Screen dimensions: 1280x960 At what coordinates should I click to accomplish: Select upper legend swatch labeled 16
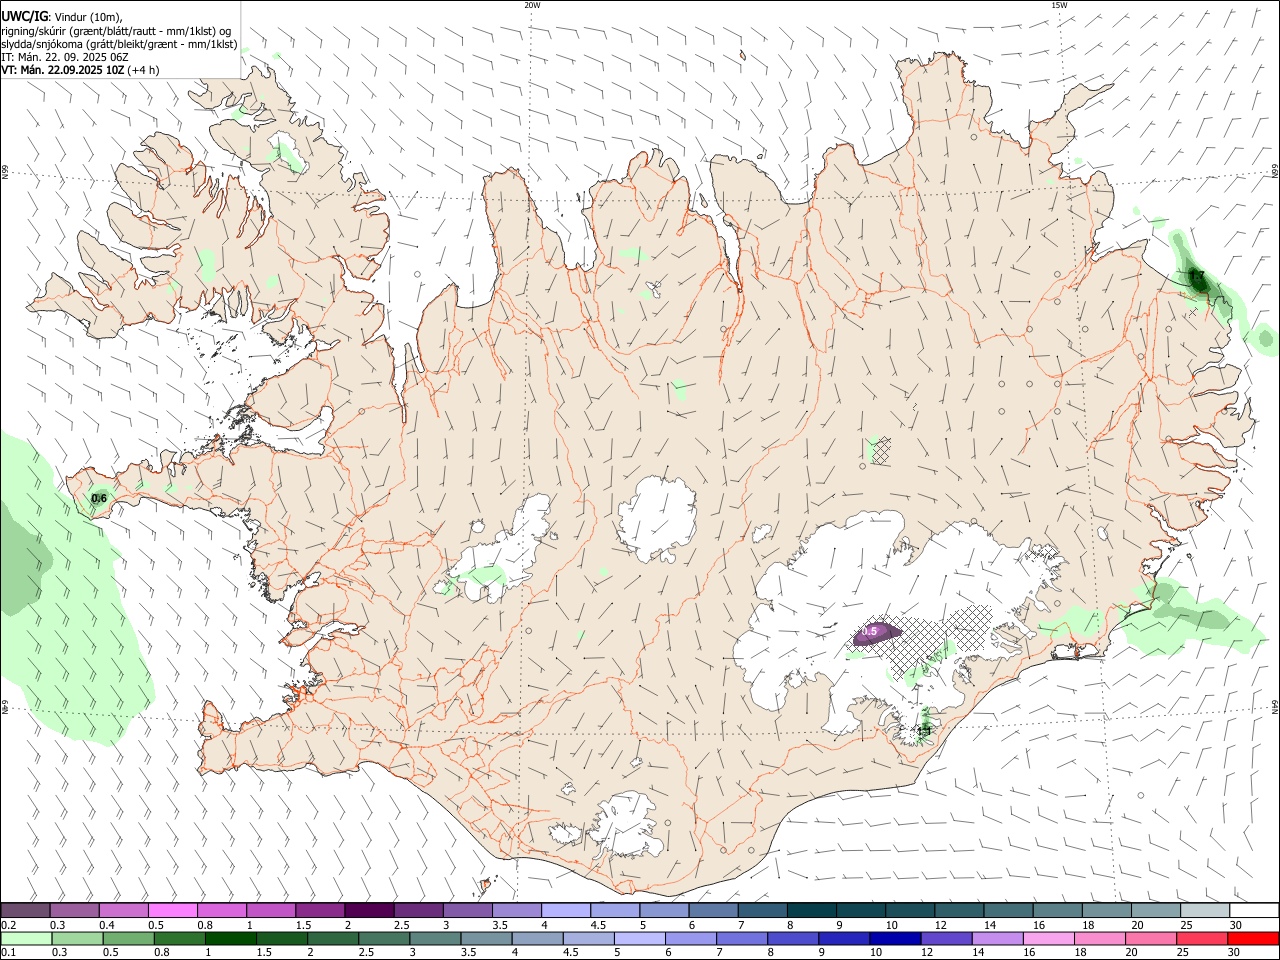[1056, 910]
